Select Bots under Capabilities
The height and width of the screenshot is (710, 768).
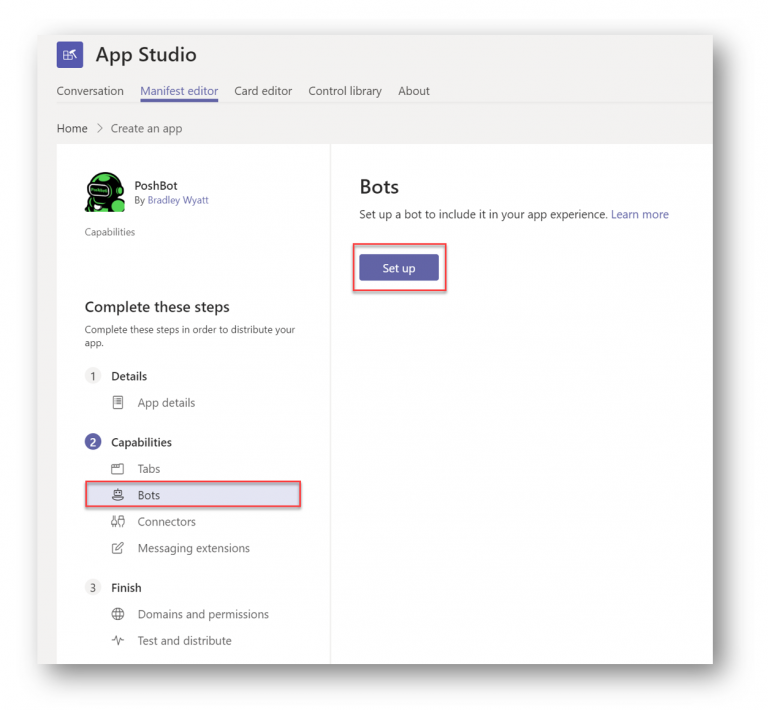coord(193,495)
